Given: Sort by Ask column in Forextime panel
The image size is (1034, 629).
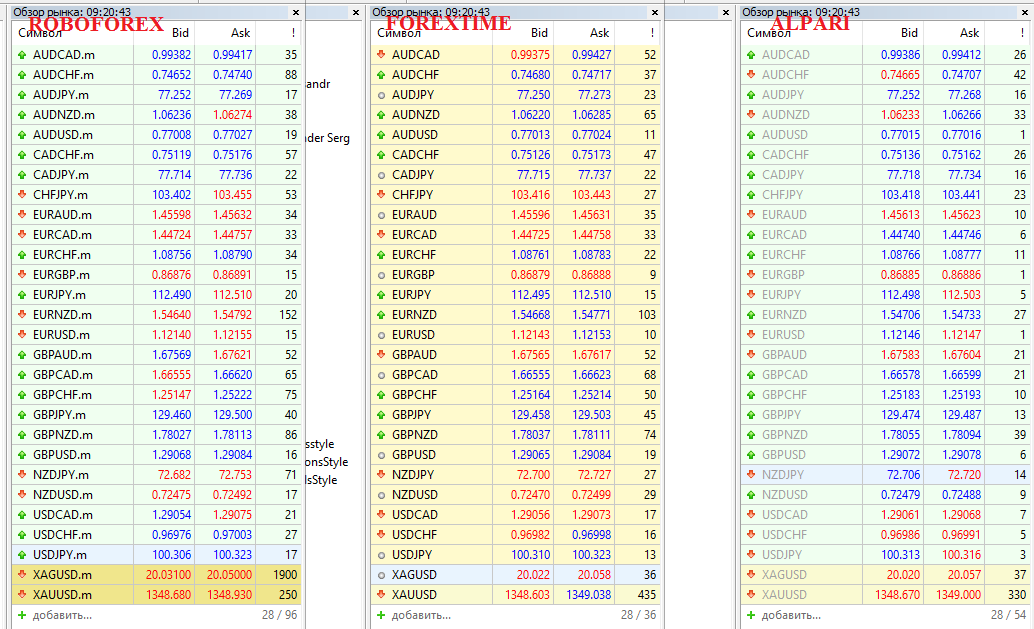Looking at the screenshot, I should point(584,33).
